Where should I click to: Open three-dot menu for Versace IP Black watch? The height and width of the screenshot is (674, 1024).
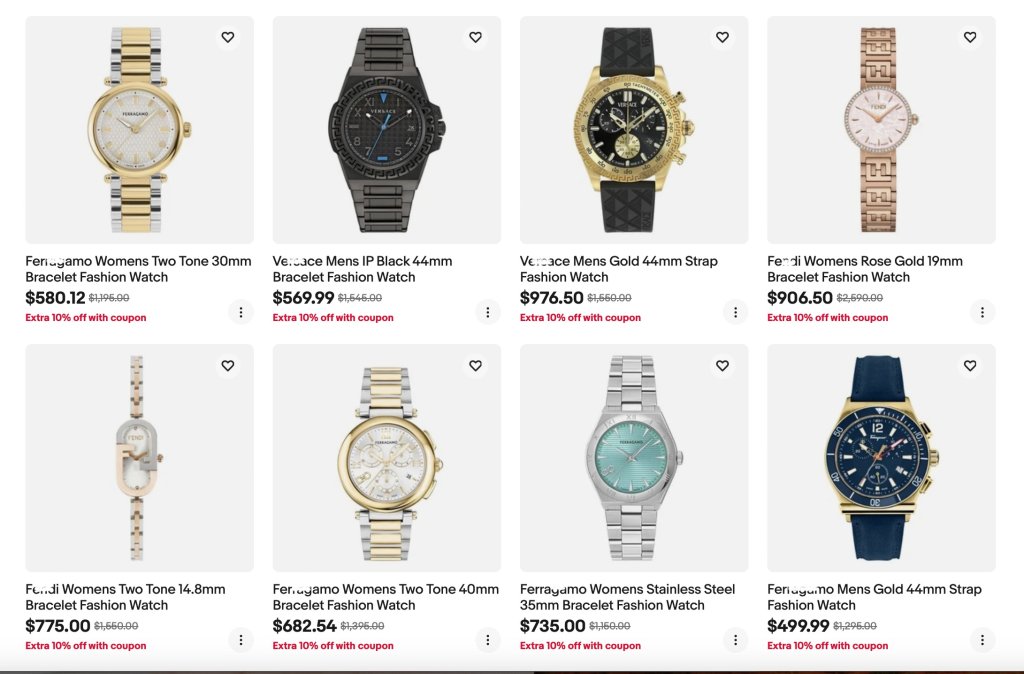488,312
